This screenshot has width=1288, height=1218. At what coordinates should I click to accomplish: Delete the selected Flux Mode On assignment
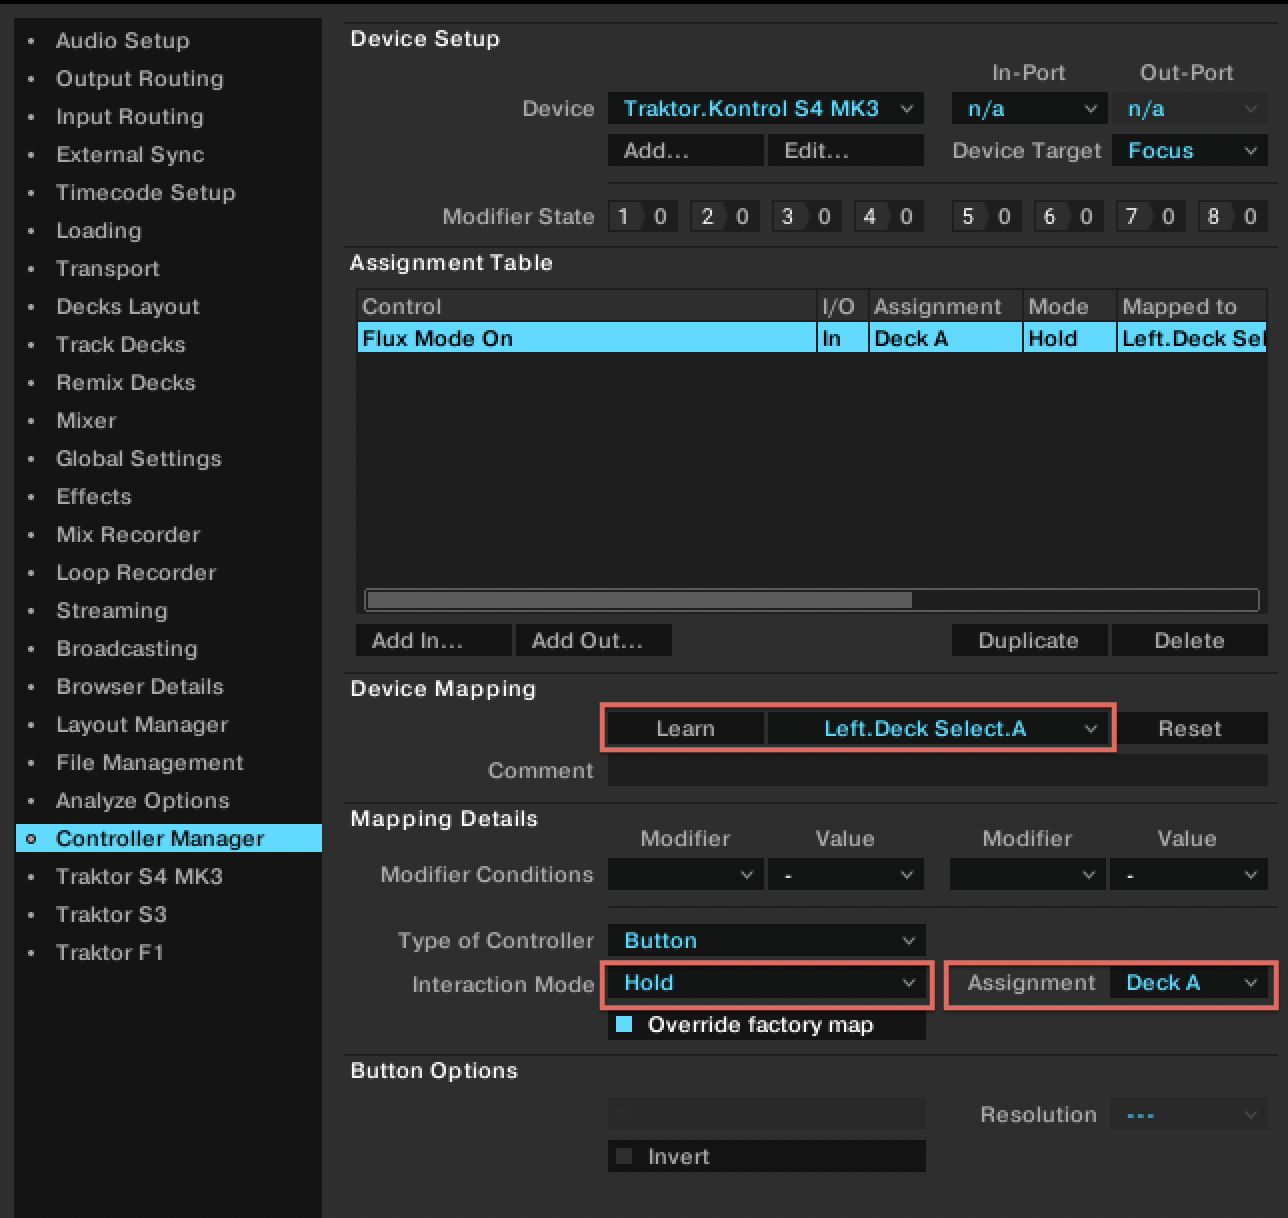pos(1189,641)
